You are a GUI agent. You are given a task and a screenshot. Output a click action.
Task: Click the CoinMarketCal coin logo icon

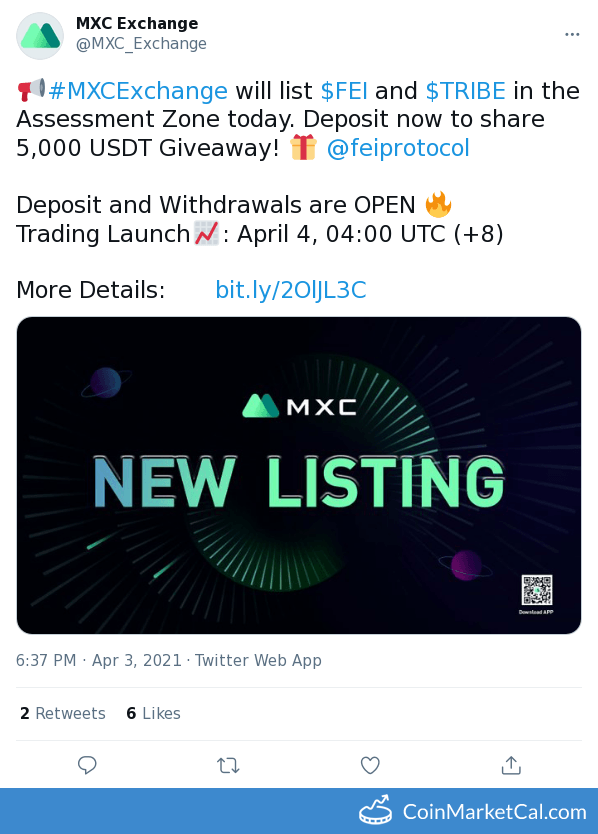pyautogui.click(x=375, y=811)
